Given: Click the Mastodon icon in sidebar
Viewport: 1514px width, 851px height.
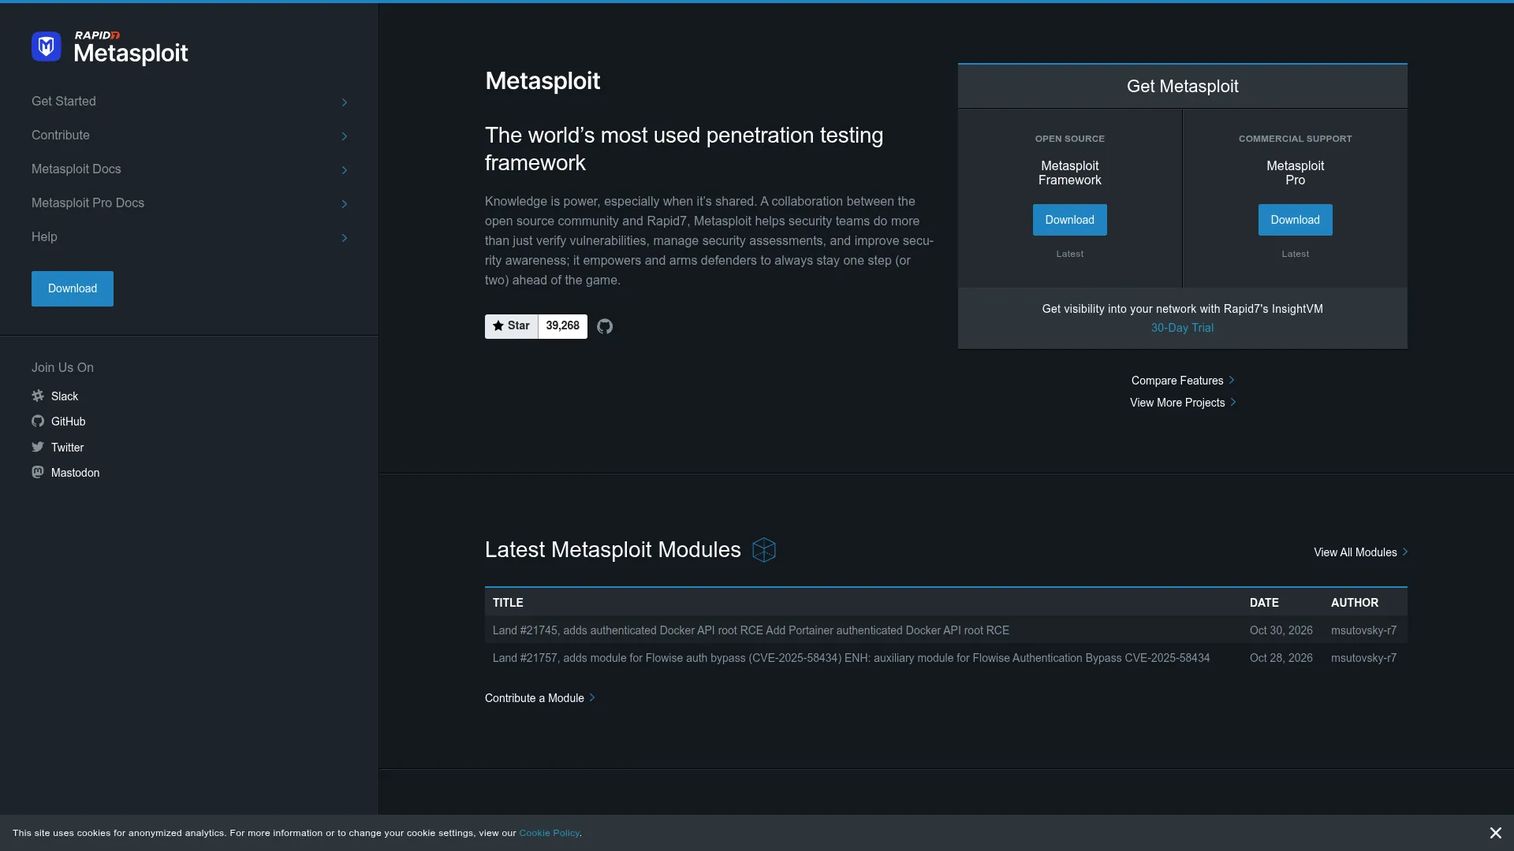Looking at the screenshot, I should 38,472.
